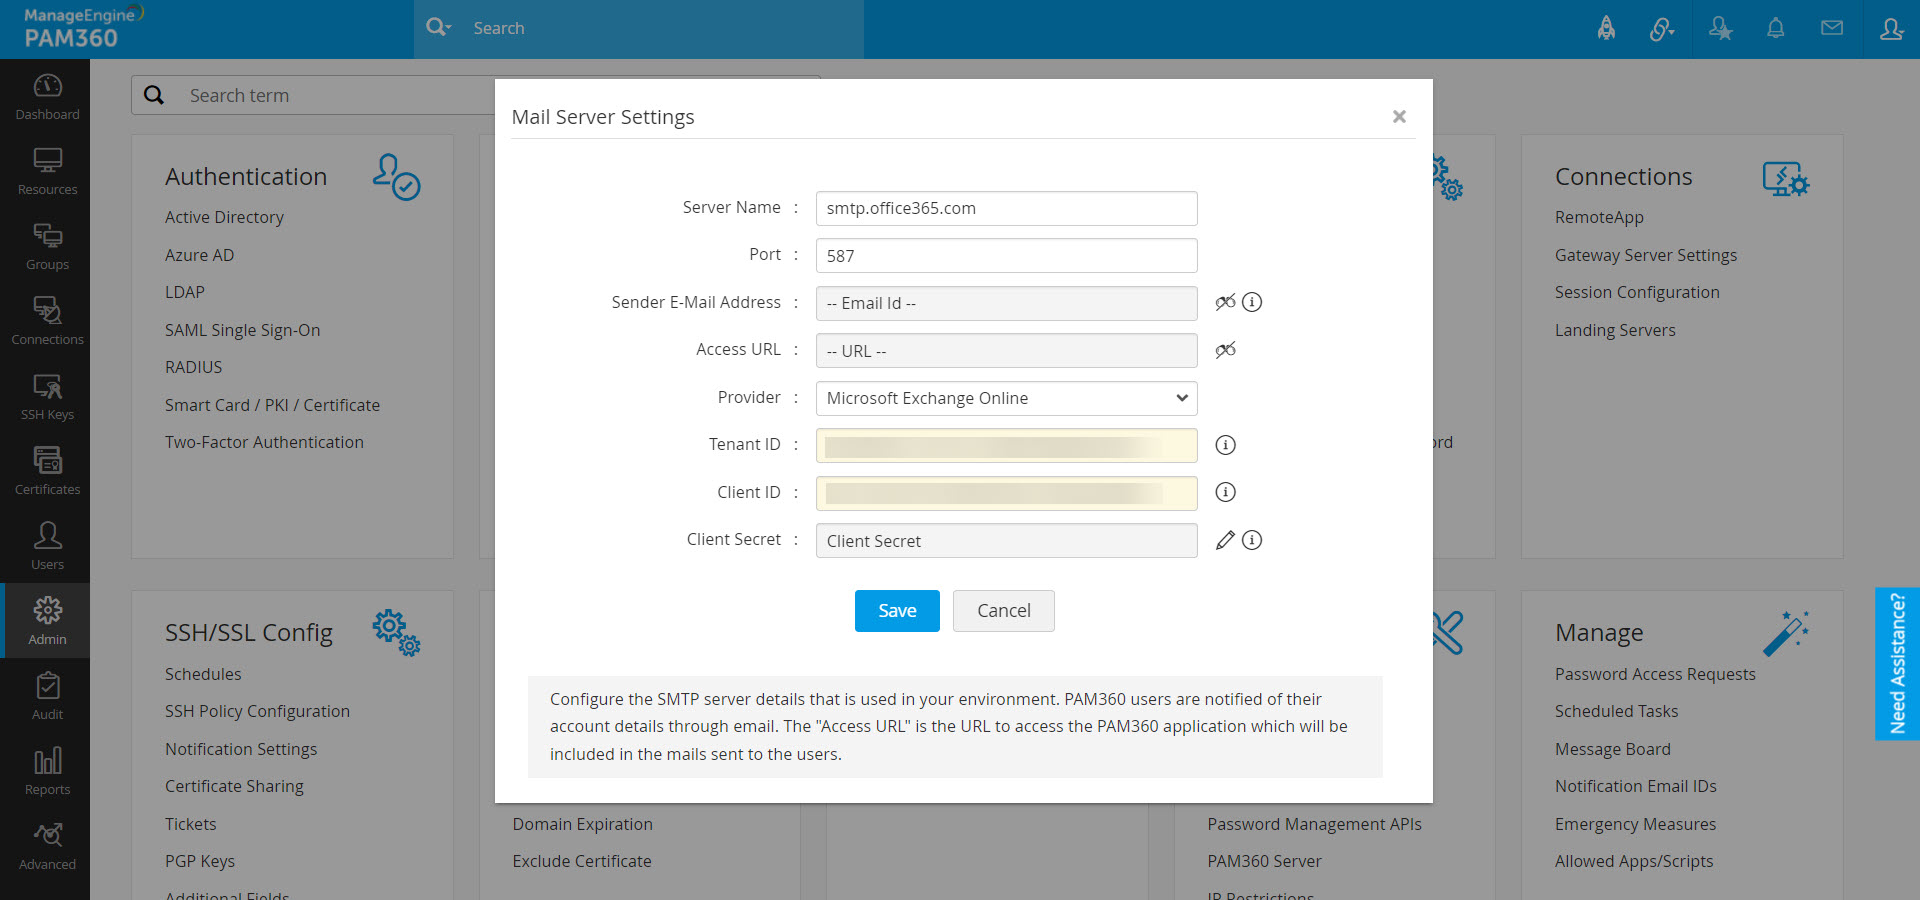Go to Resources in the sidebar
Screen dimensions: 1920x900
[x=47, y=171]
